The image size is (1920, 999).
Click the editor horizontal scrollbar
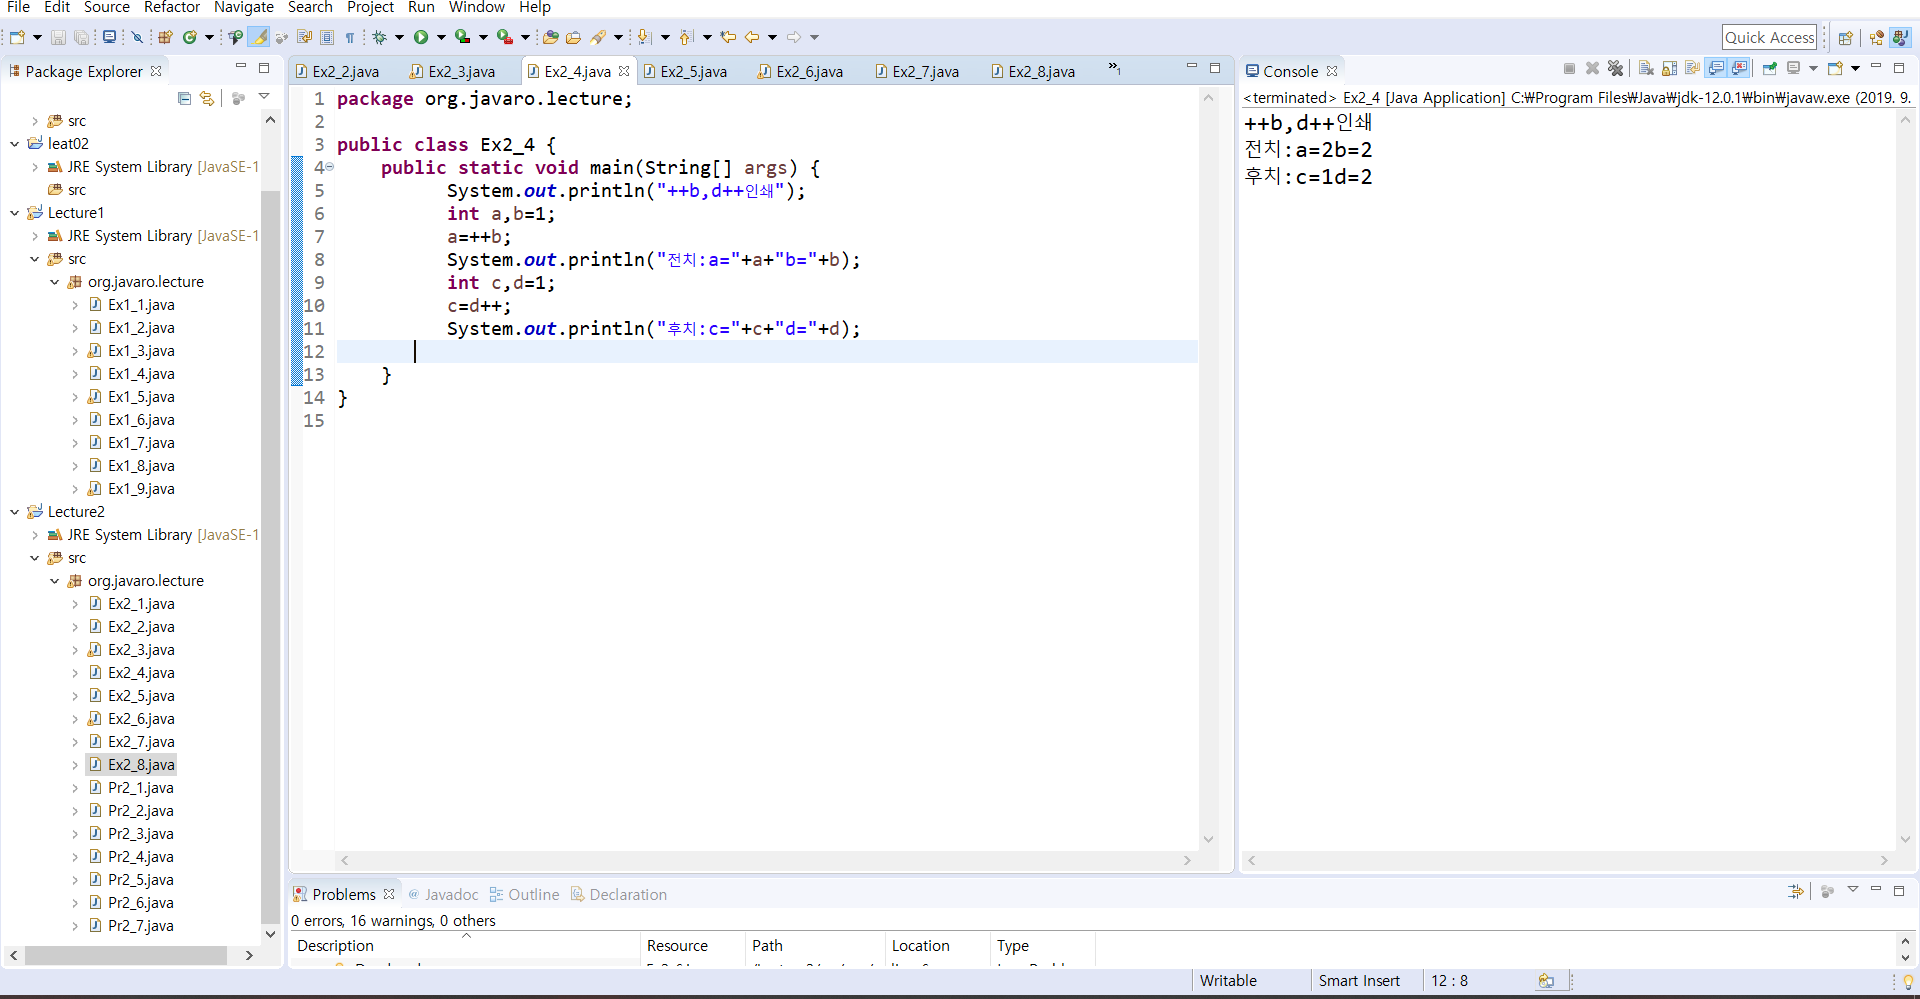pos(766,861)
